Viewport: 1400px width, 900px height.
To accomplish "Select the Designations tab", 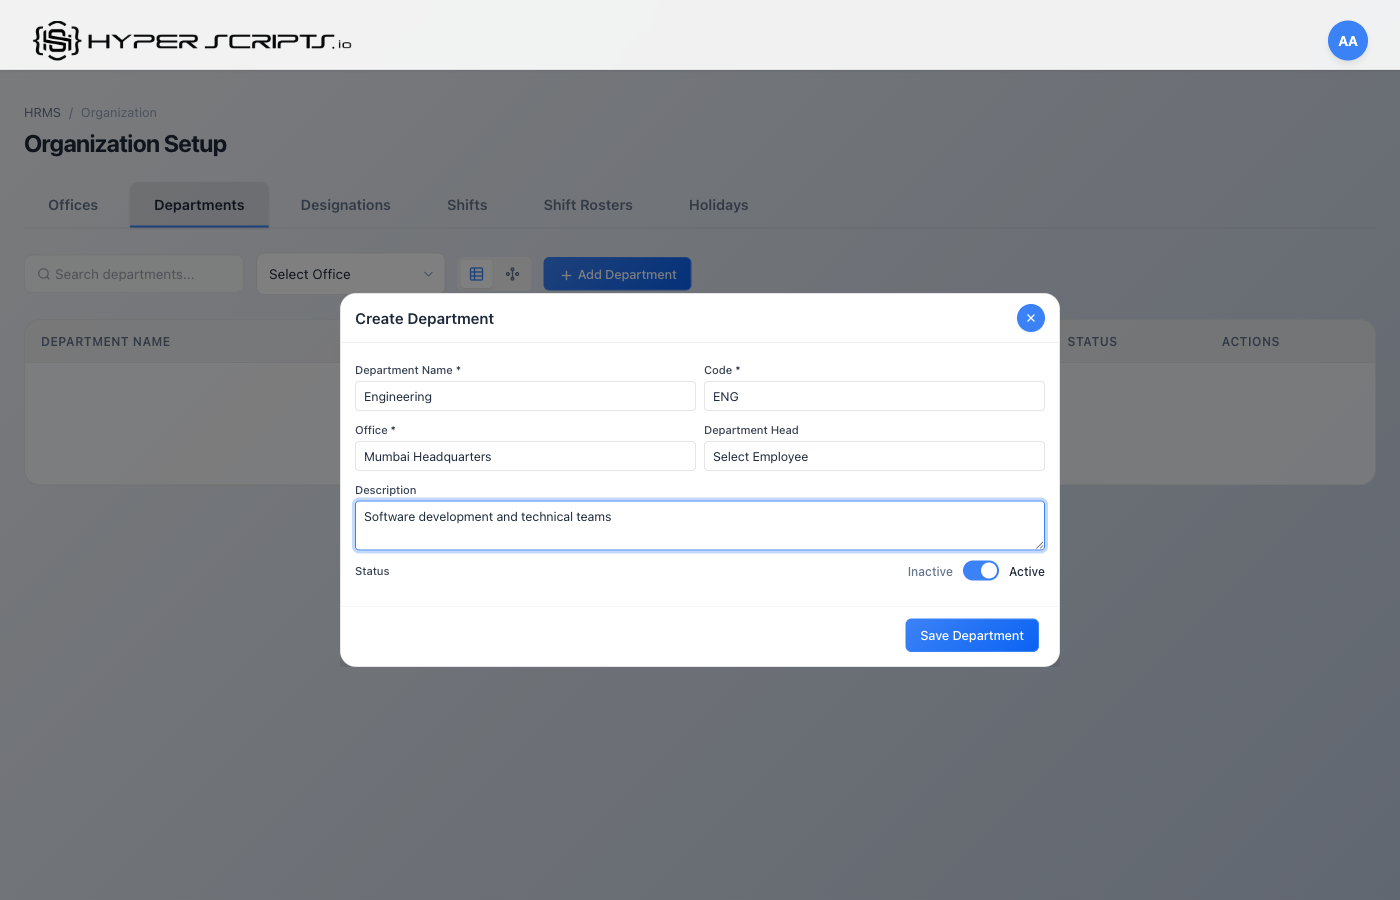I will [x=345, y=205].
